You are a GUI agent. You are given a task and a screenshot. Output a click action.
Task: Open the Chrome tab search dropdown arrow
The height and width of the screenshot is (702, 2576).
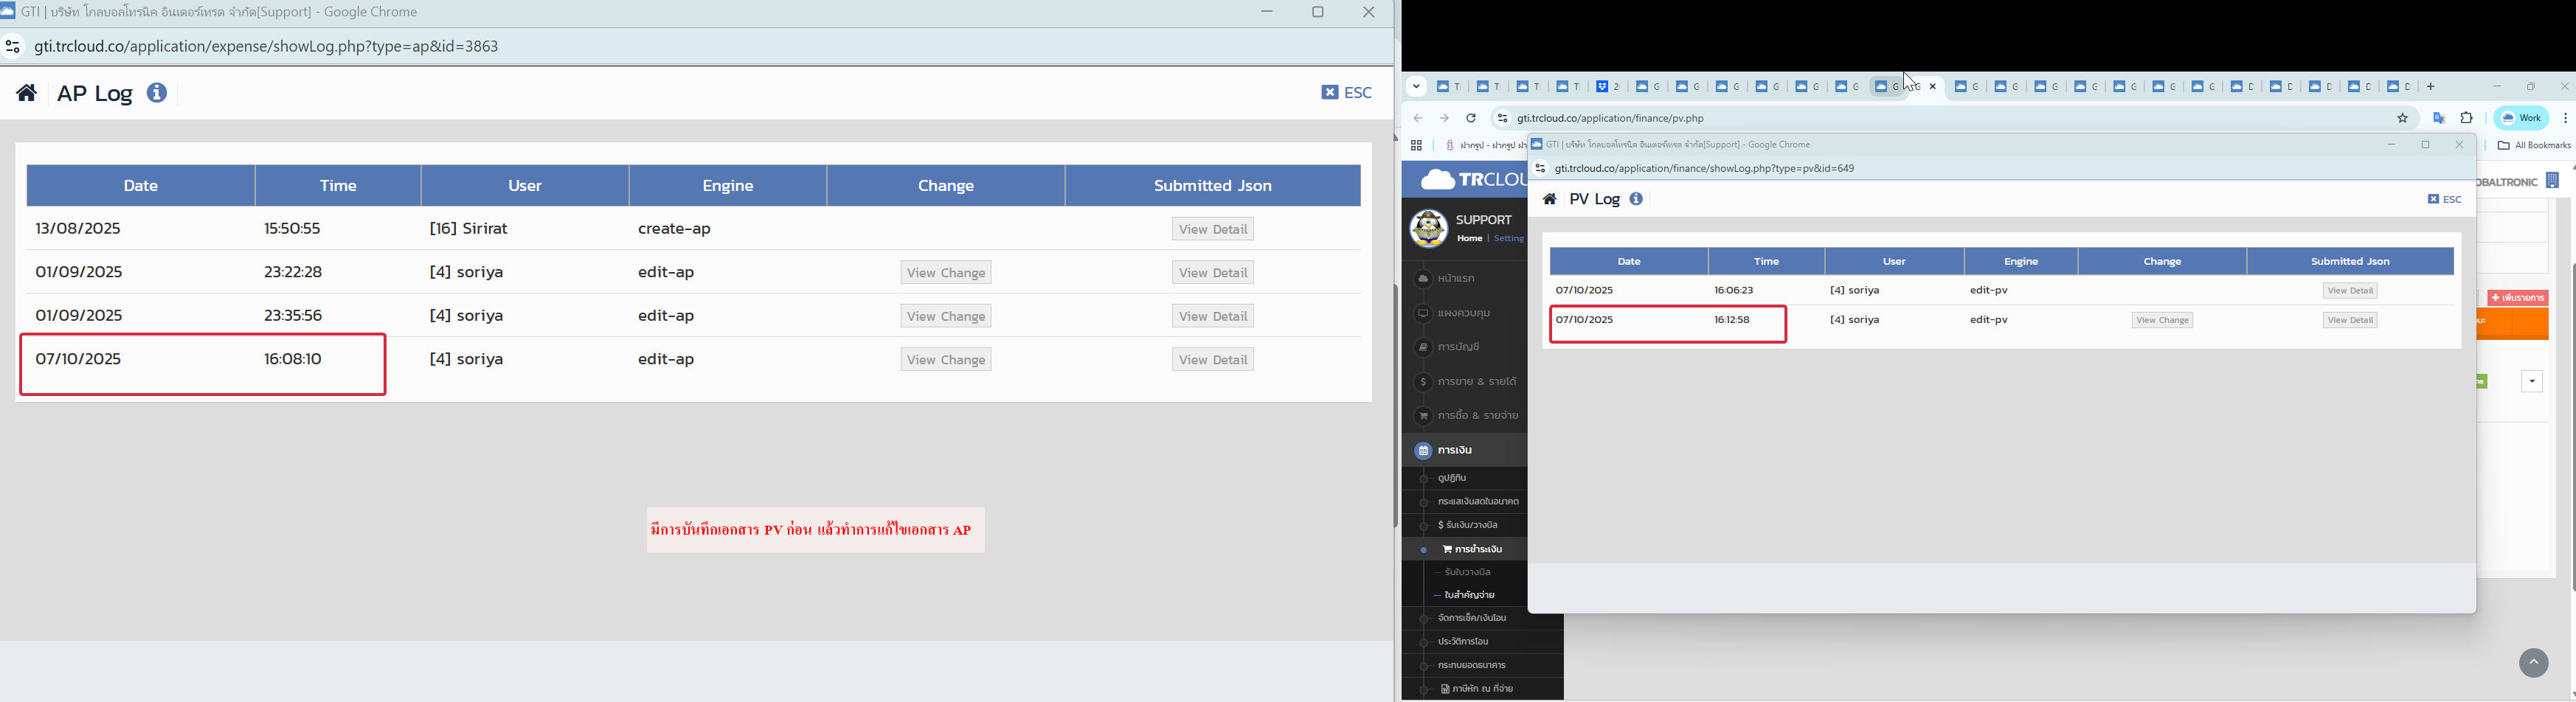[x=1416, y=87]
